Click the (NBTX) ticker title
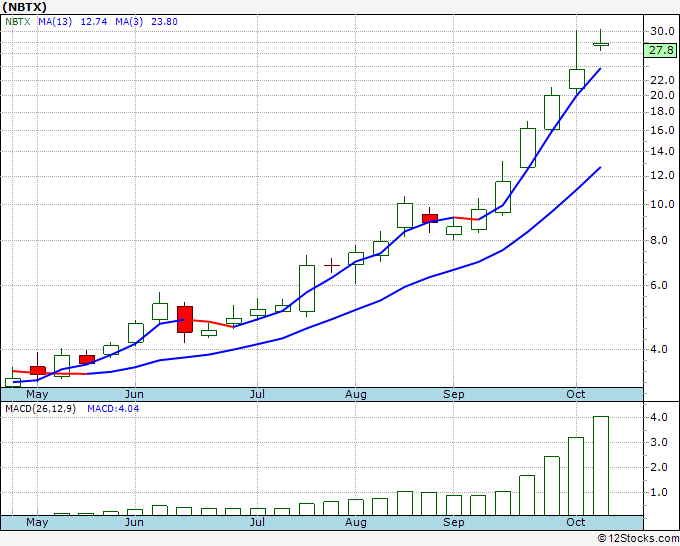 click(29, 6)
